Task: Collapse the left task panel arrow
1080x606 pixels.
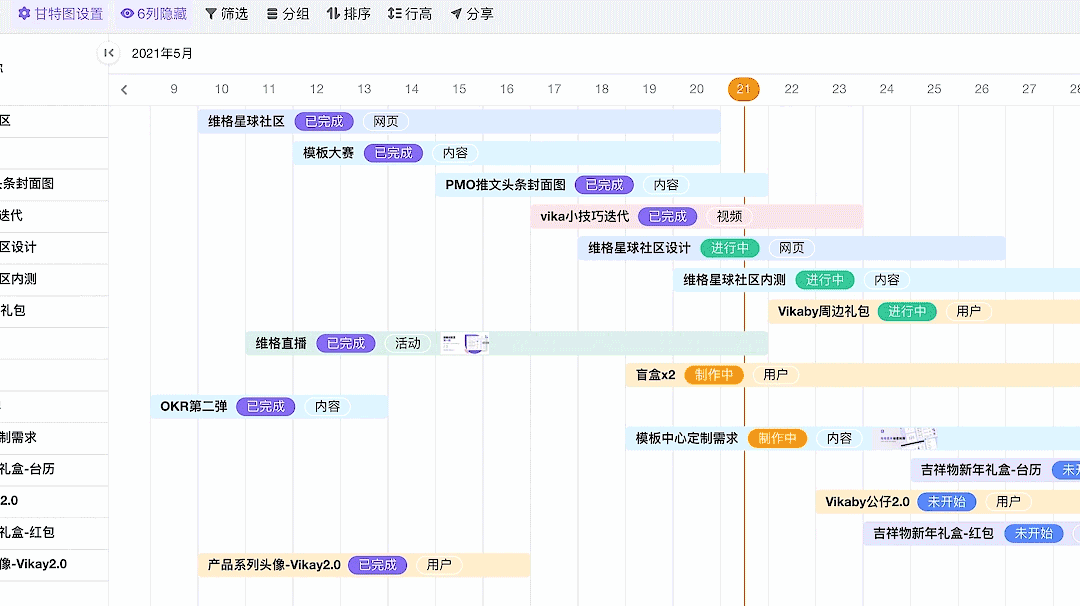Action: point(109,53)
